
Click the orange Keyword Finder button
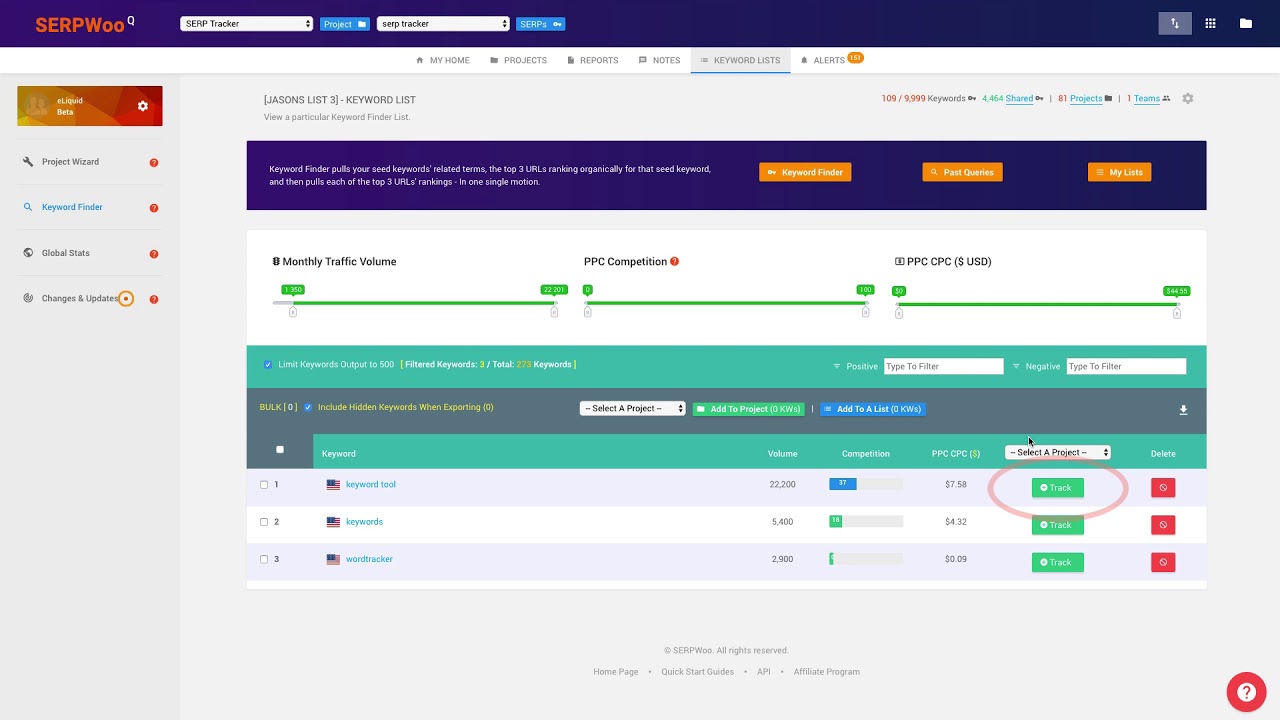(x=805, y=172)
